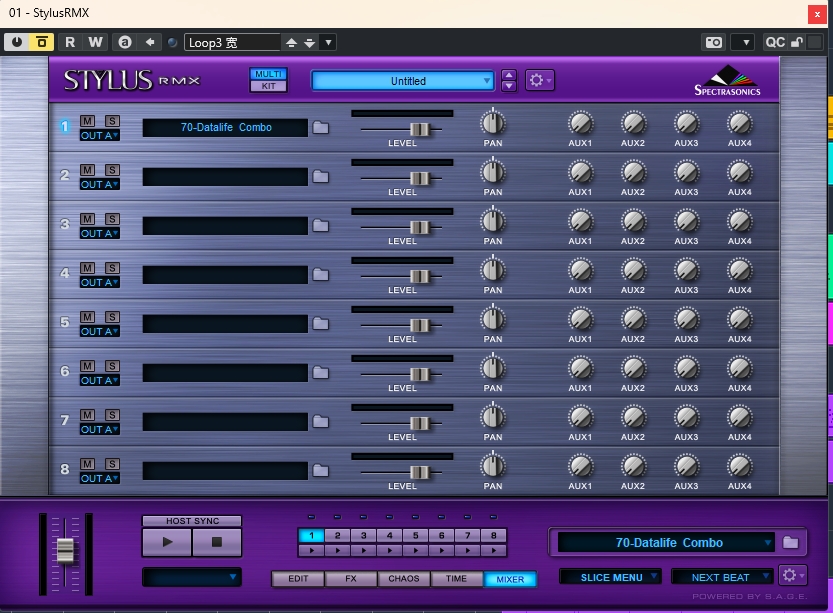Select part 8 in the part selector

494,535
